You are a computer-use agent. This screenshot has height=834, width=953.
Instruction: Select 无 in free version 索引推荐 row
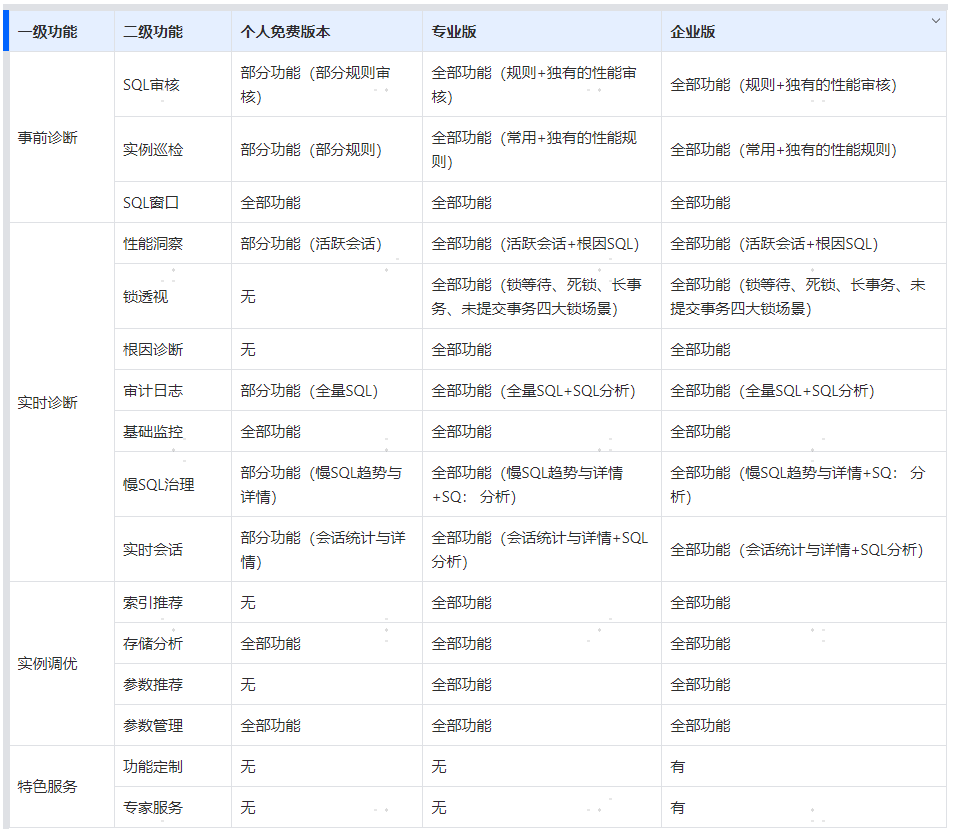coord(326,602)
